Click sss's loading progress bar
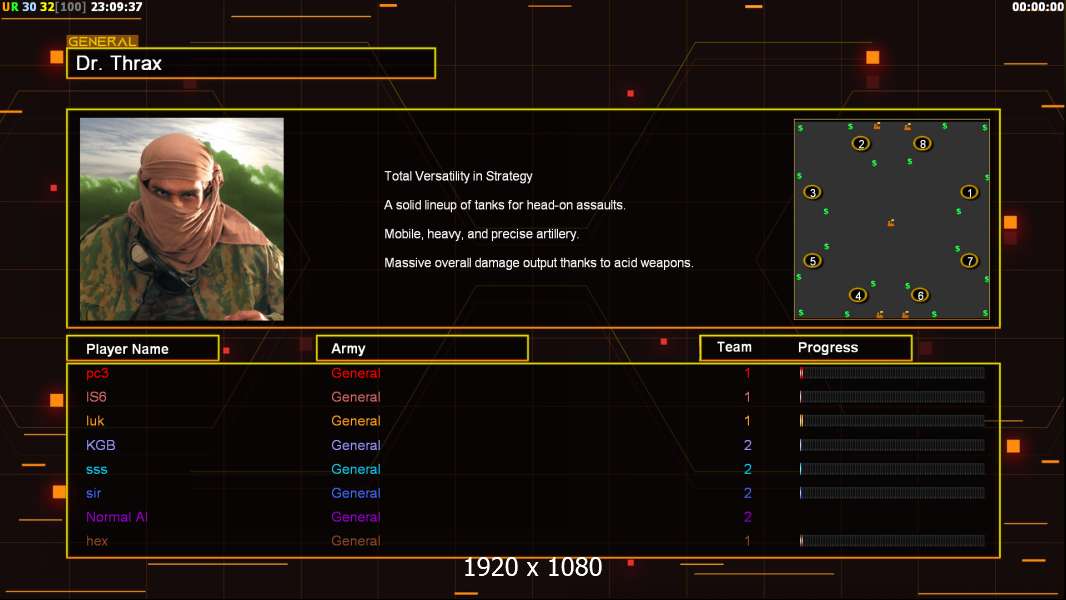1066x600 pixels. [892, 469]
